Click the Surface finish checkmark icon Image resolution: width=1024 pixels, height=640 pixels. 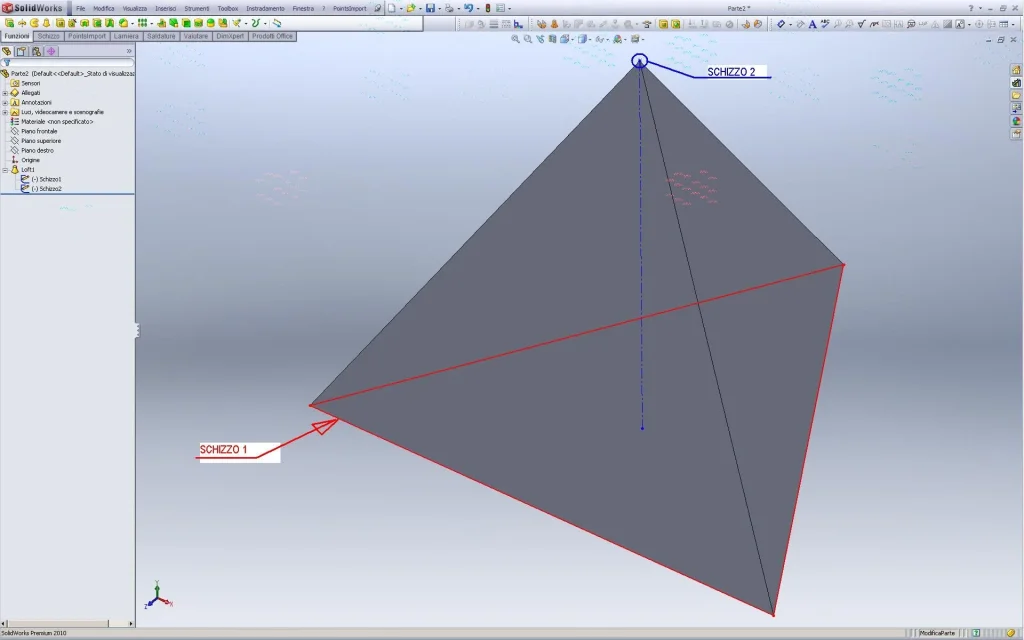point(861,24)
